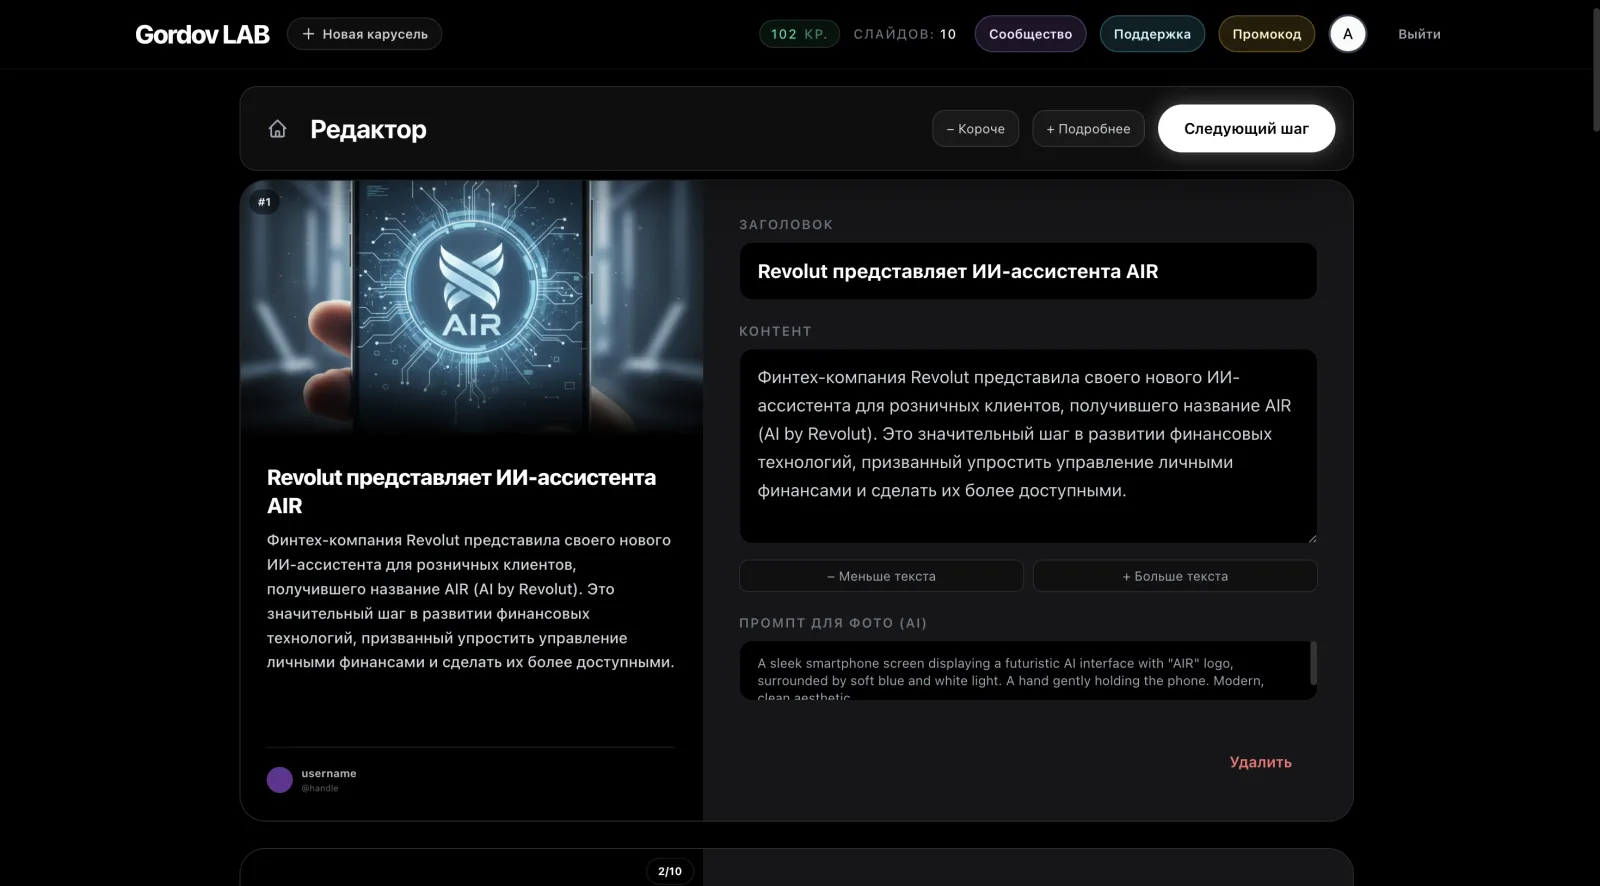
Task: Click the page vertical scrollbar
Action: click(x=1595, y=70)
